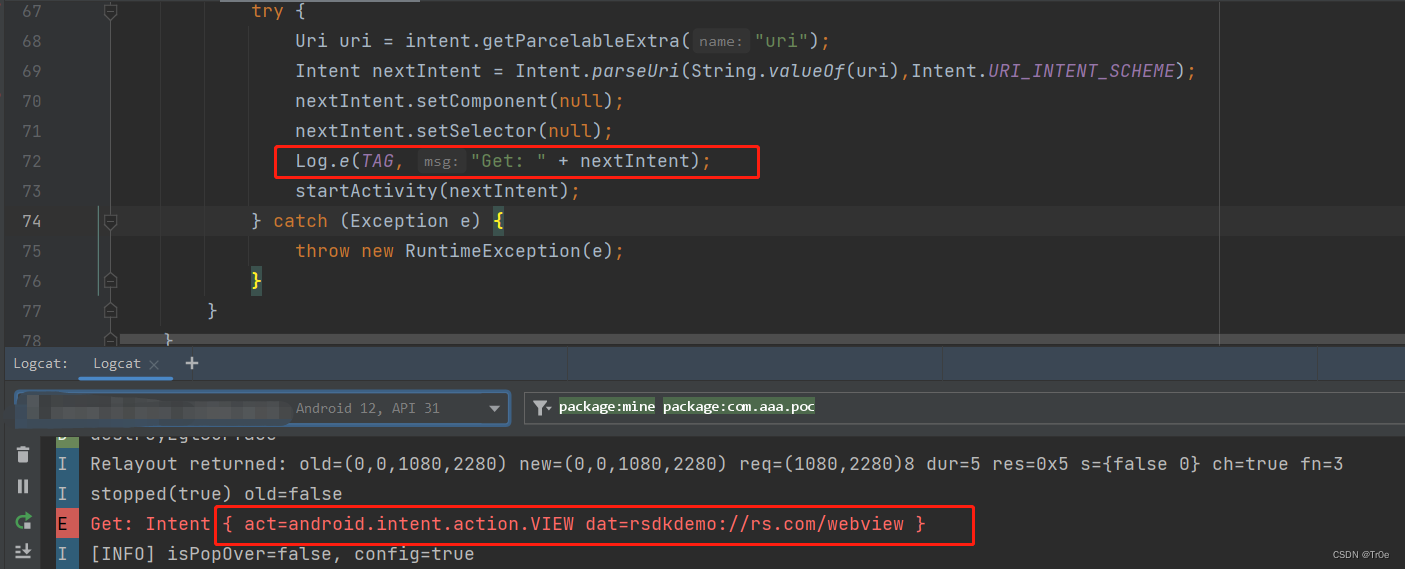Image resolution: width=1405 pixels, height=569 pixels.
Task: Clear logcat with the trash icon
Action: [23, 455]
